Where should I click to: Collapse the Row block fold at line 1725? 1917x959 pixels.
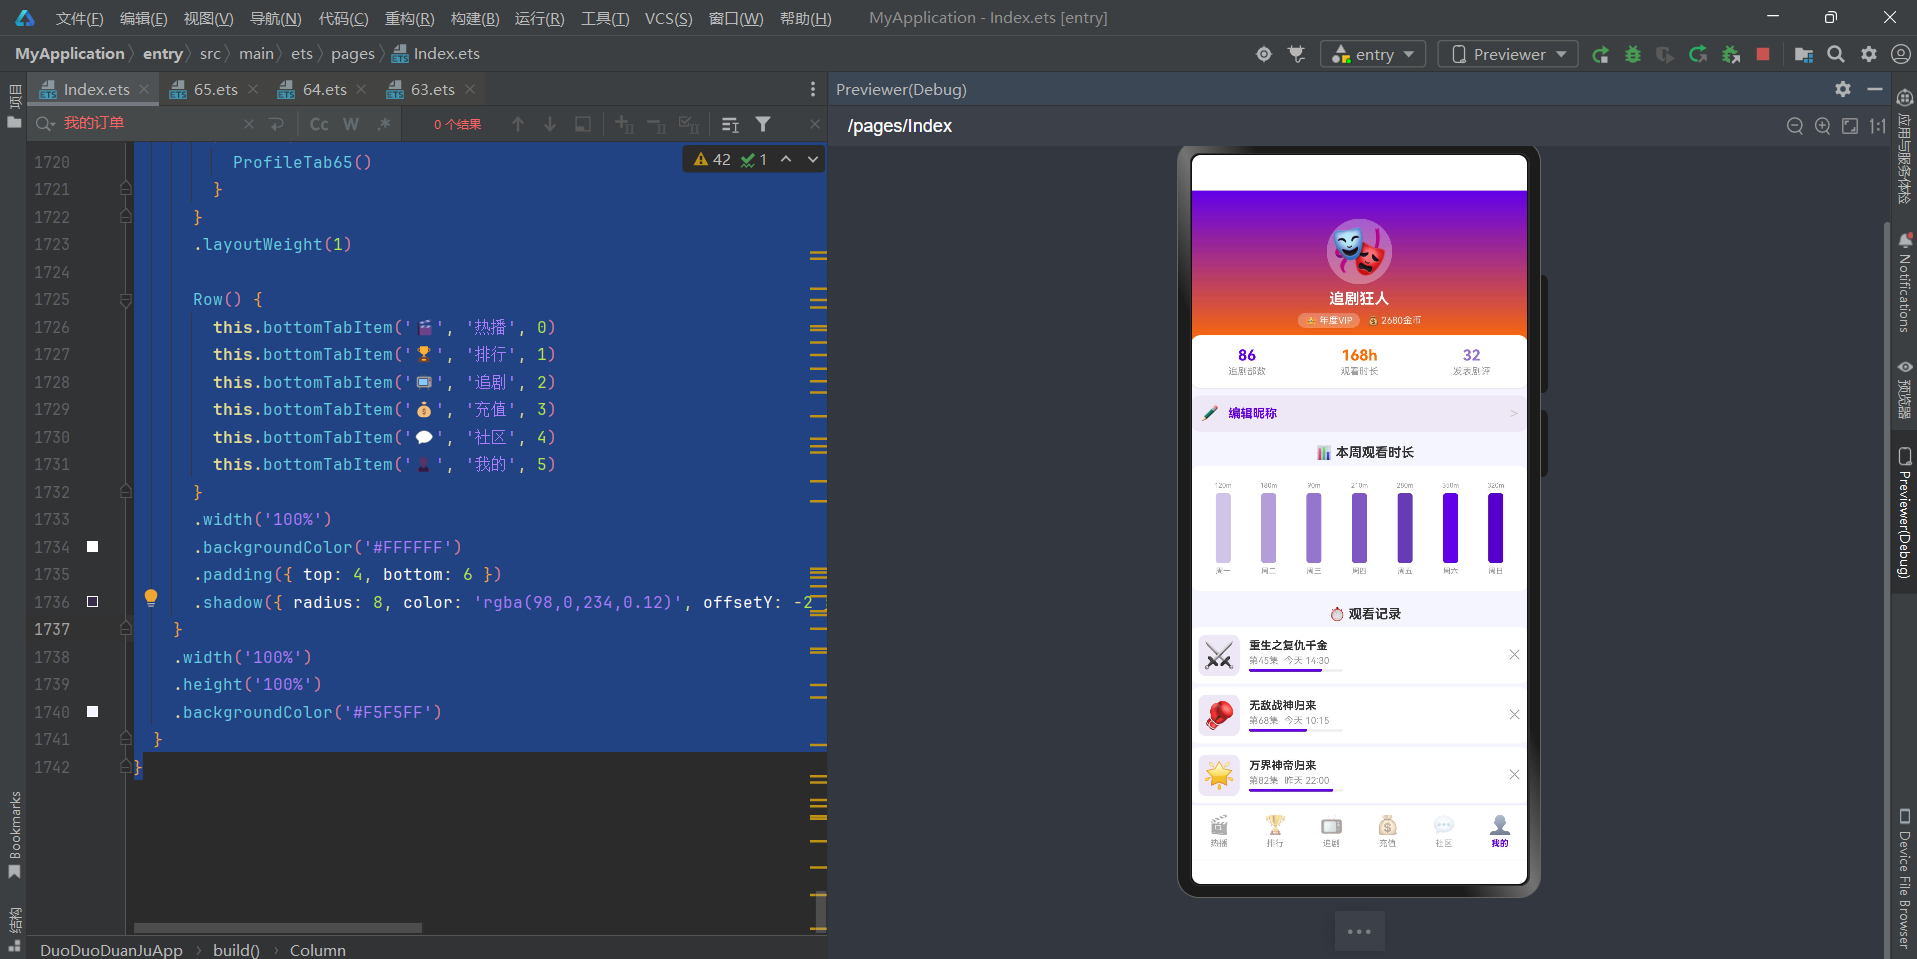pyautogui.click(x=126, y=299)
